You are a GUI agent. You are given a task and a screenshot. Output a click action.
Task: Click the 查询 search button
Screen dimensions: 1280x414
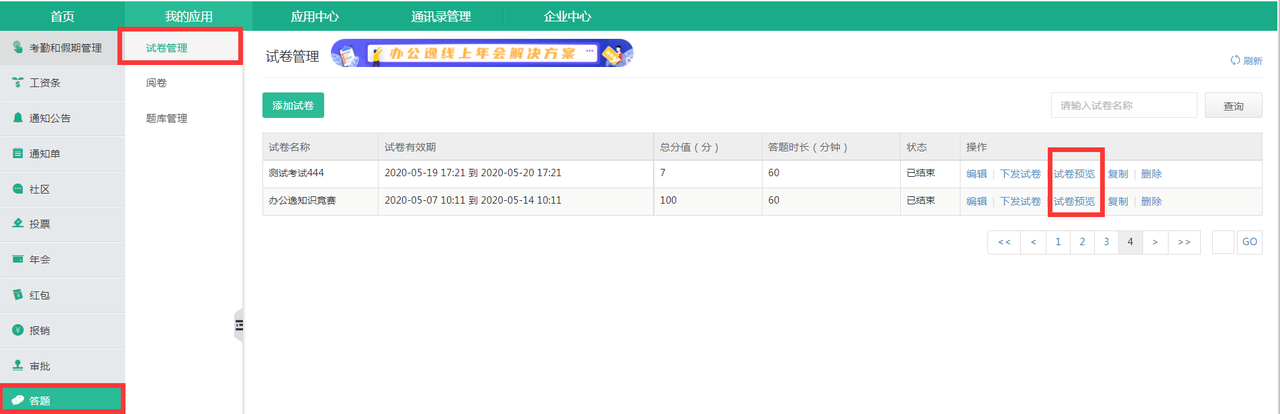pos(1234,105)
